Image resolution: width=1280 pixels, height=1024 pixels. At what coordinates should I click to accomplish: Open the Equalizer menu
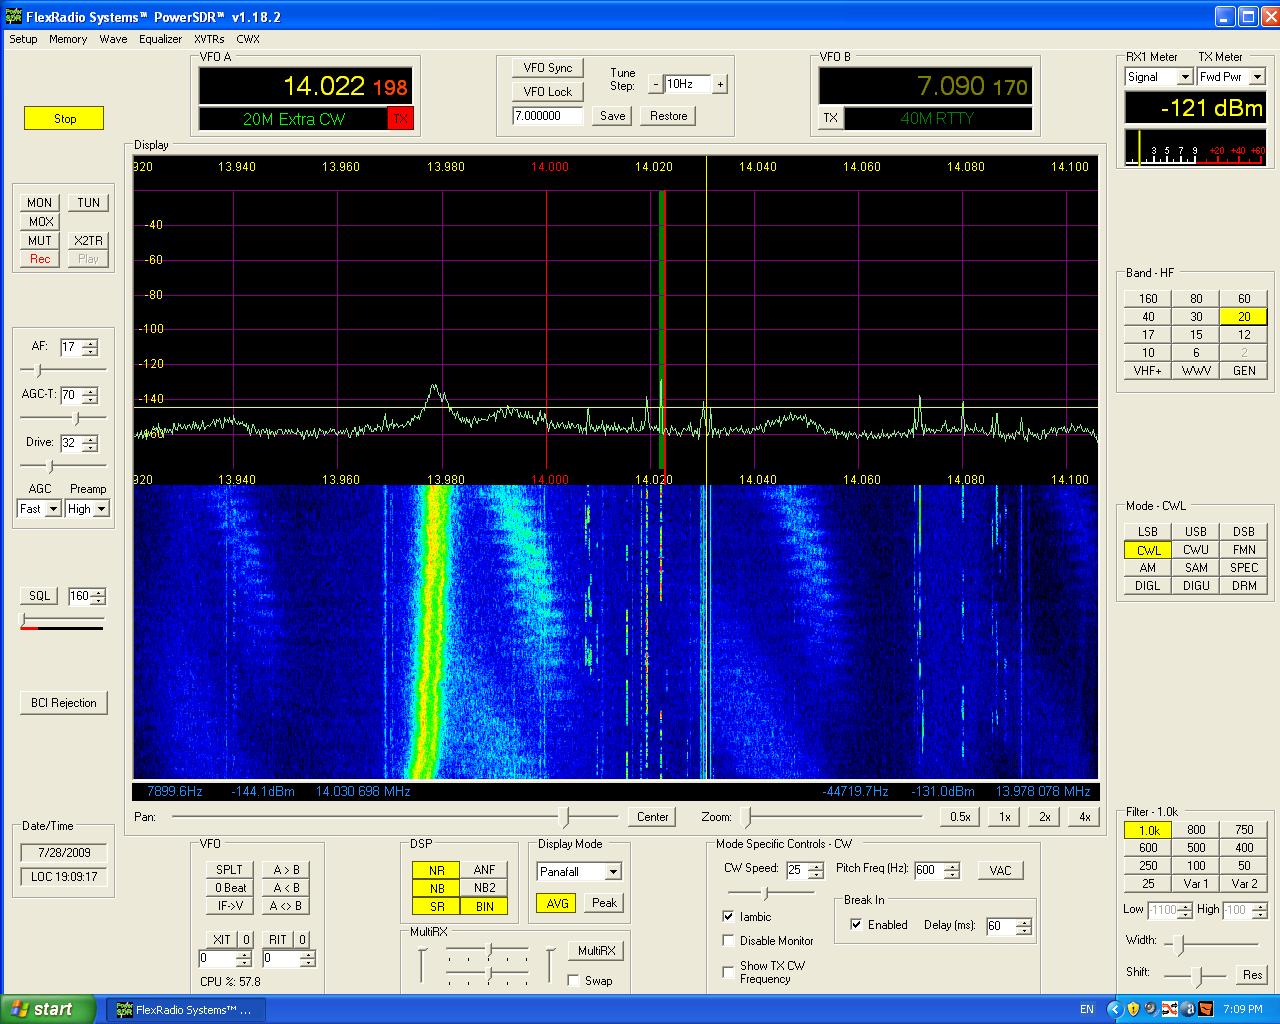pyautogui.click(x=160, y=39)
